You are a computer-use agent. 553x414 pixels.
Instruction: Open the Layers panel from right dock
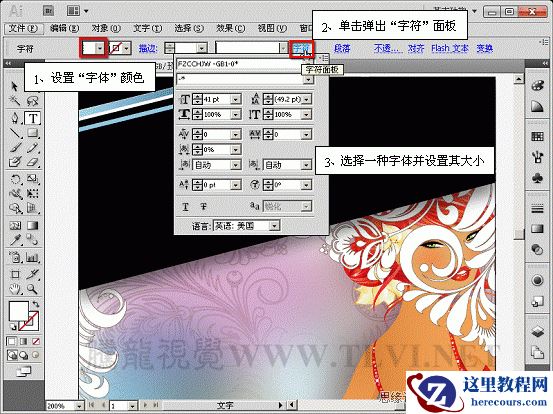(537, 331)
